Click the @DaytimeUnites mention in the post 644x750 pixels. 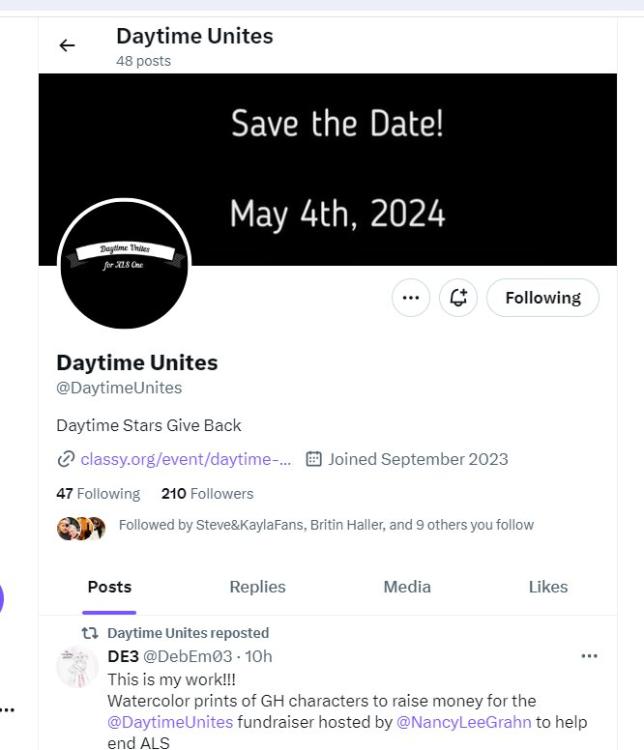point(170,722)
